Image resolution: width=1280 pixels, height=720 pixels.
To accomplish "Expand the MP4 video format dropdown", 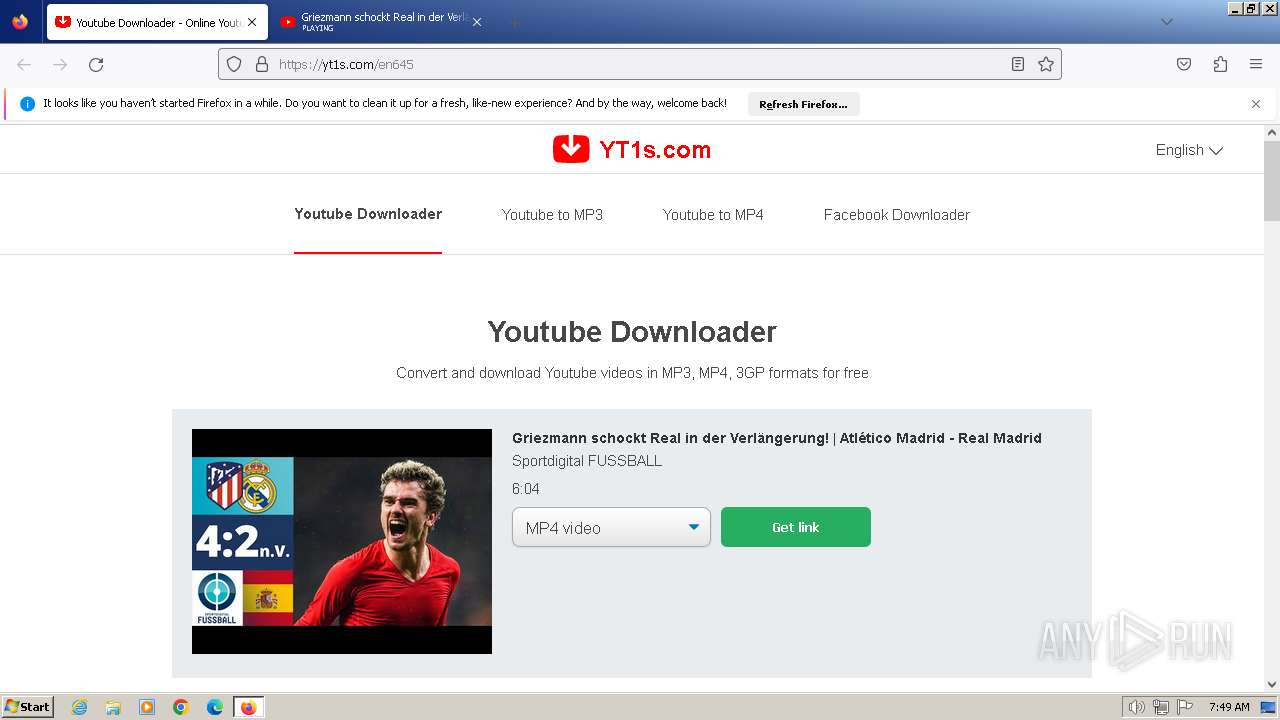I will click(x=611, y=527).
